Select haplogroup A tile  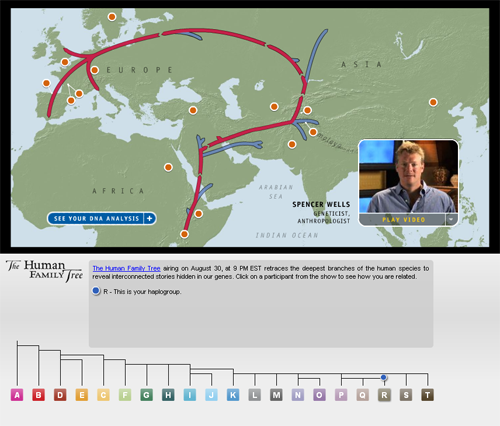point(17,395)
